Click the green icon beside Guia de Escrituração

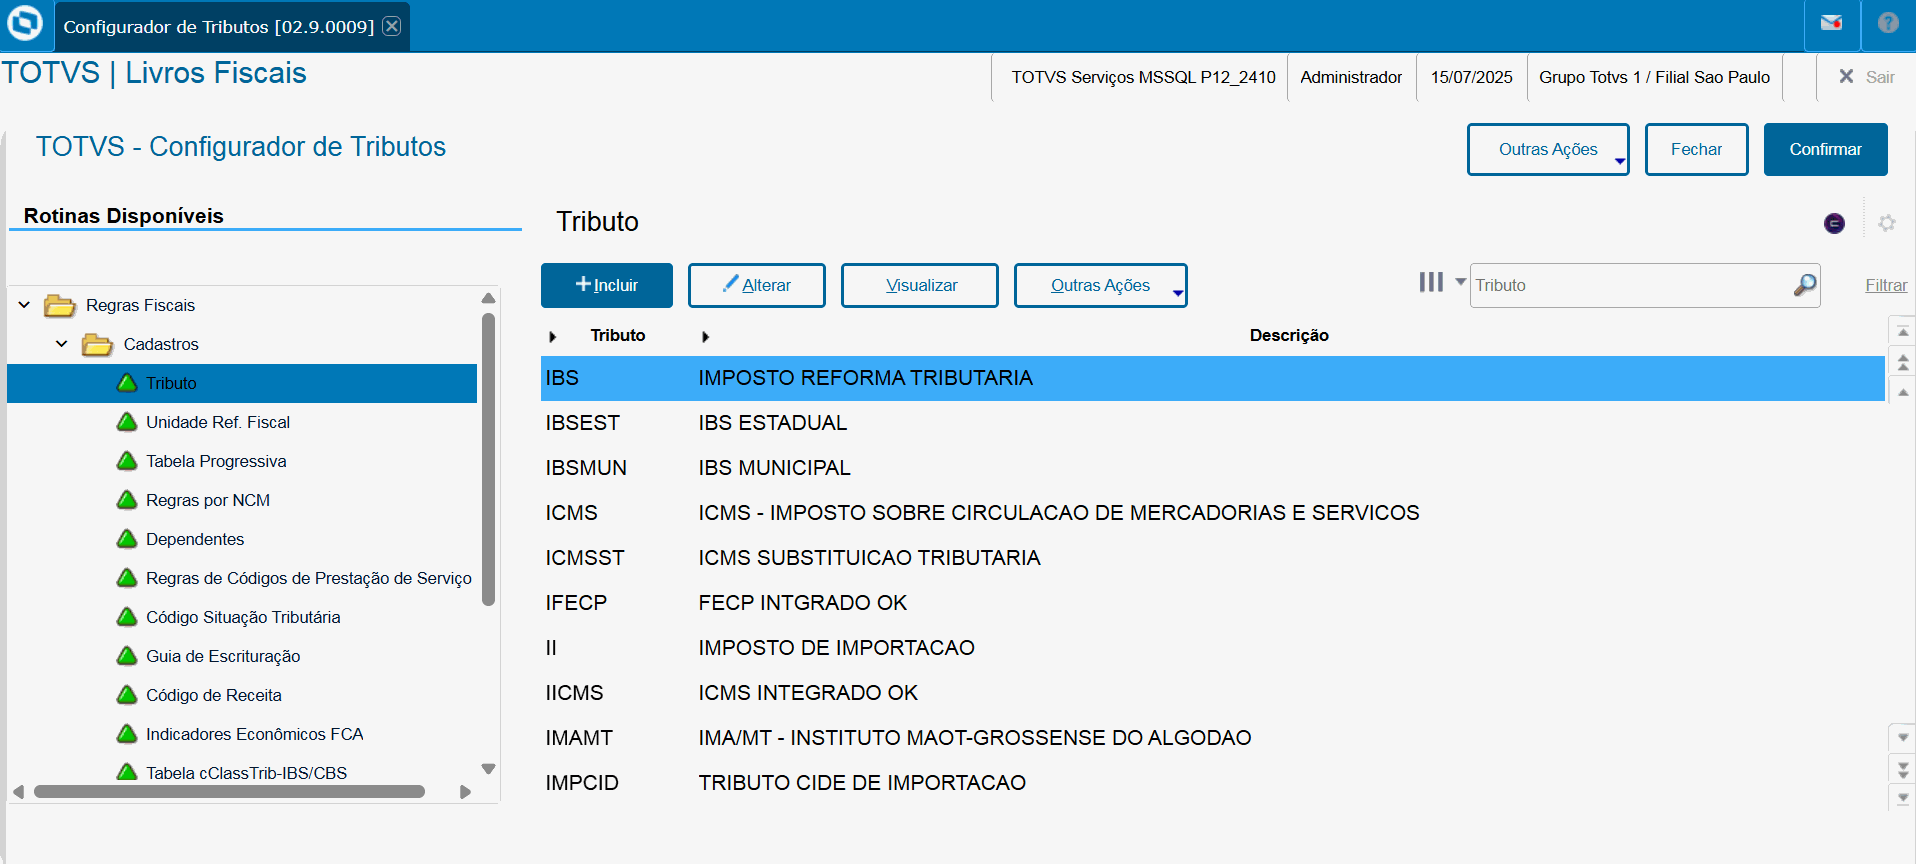(x=127, y=656)
